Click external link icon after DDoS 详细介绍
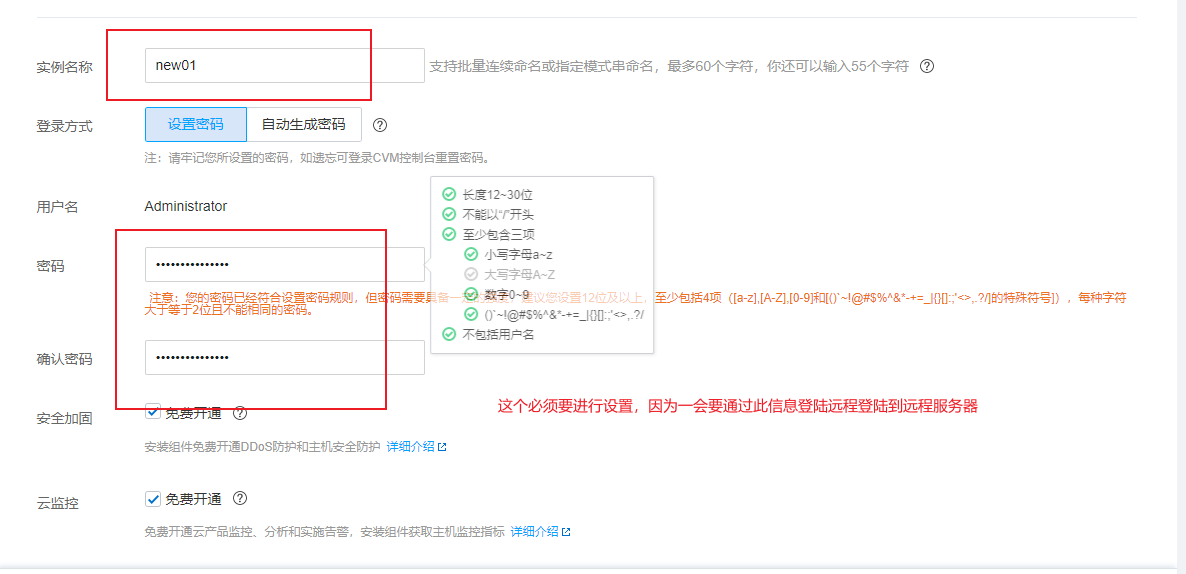 point(442,447)
